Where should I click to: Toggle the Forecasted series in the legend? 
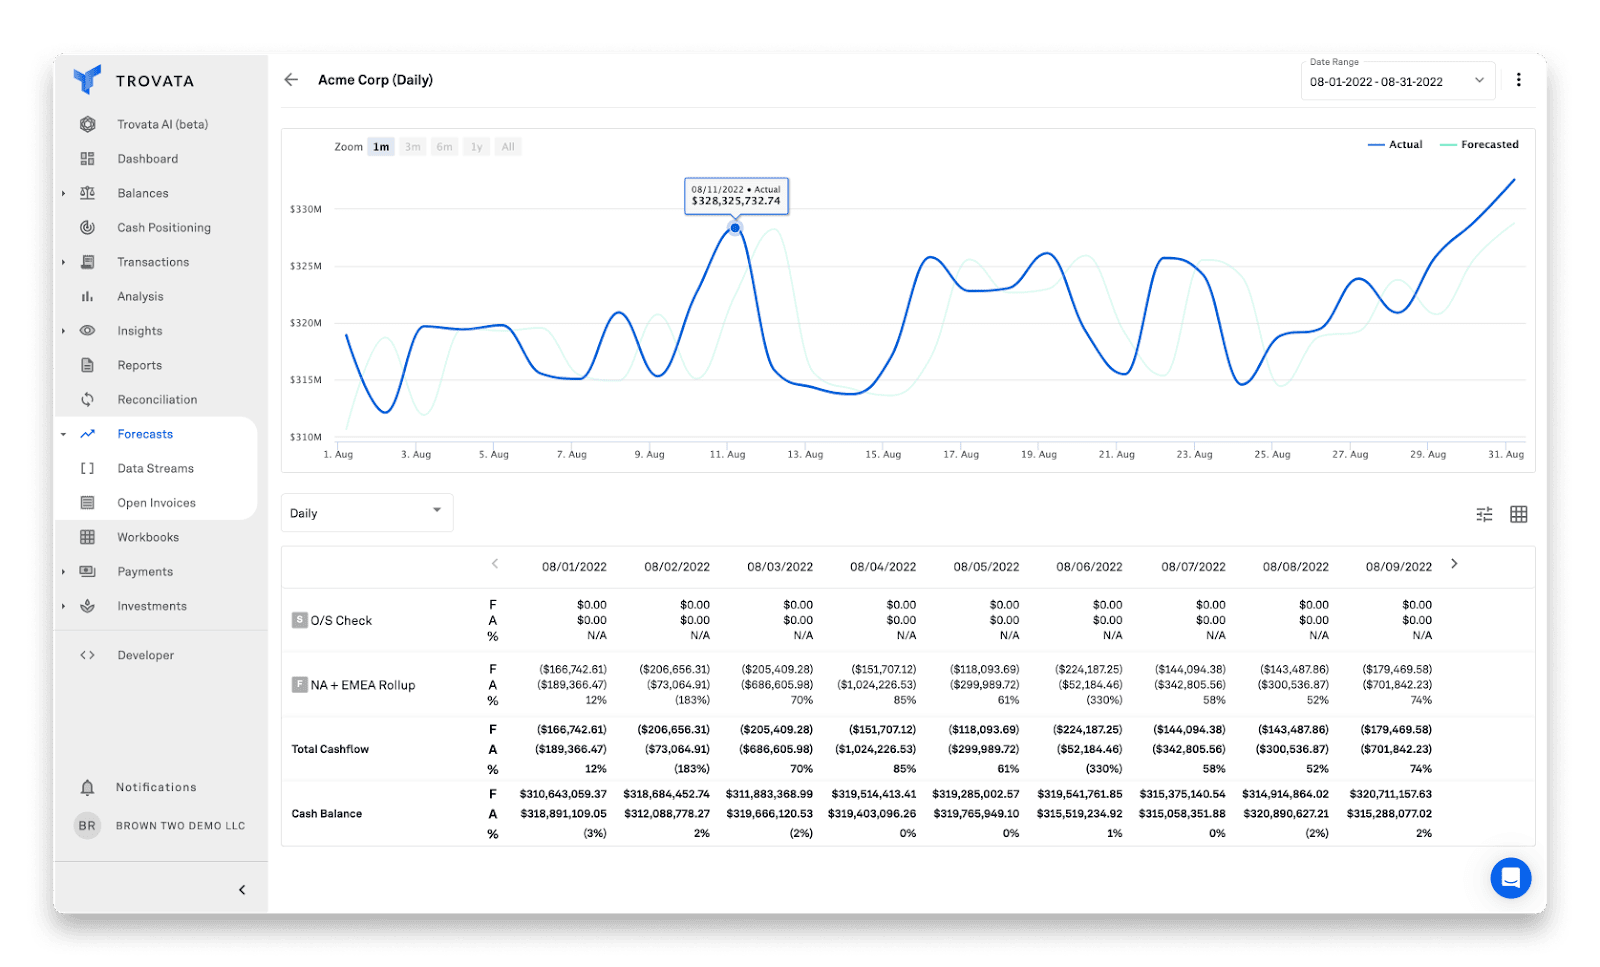tap(1480, 144)
